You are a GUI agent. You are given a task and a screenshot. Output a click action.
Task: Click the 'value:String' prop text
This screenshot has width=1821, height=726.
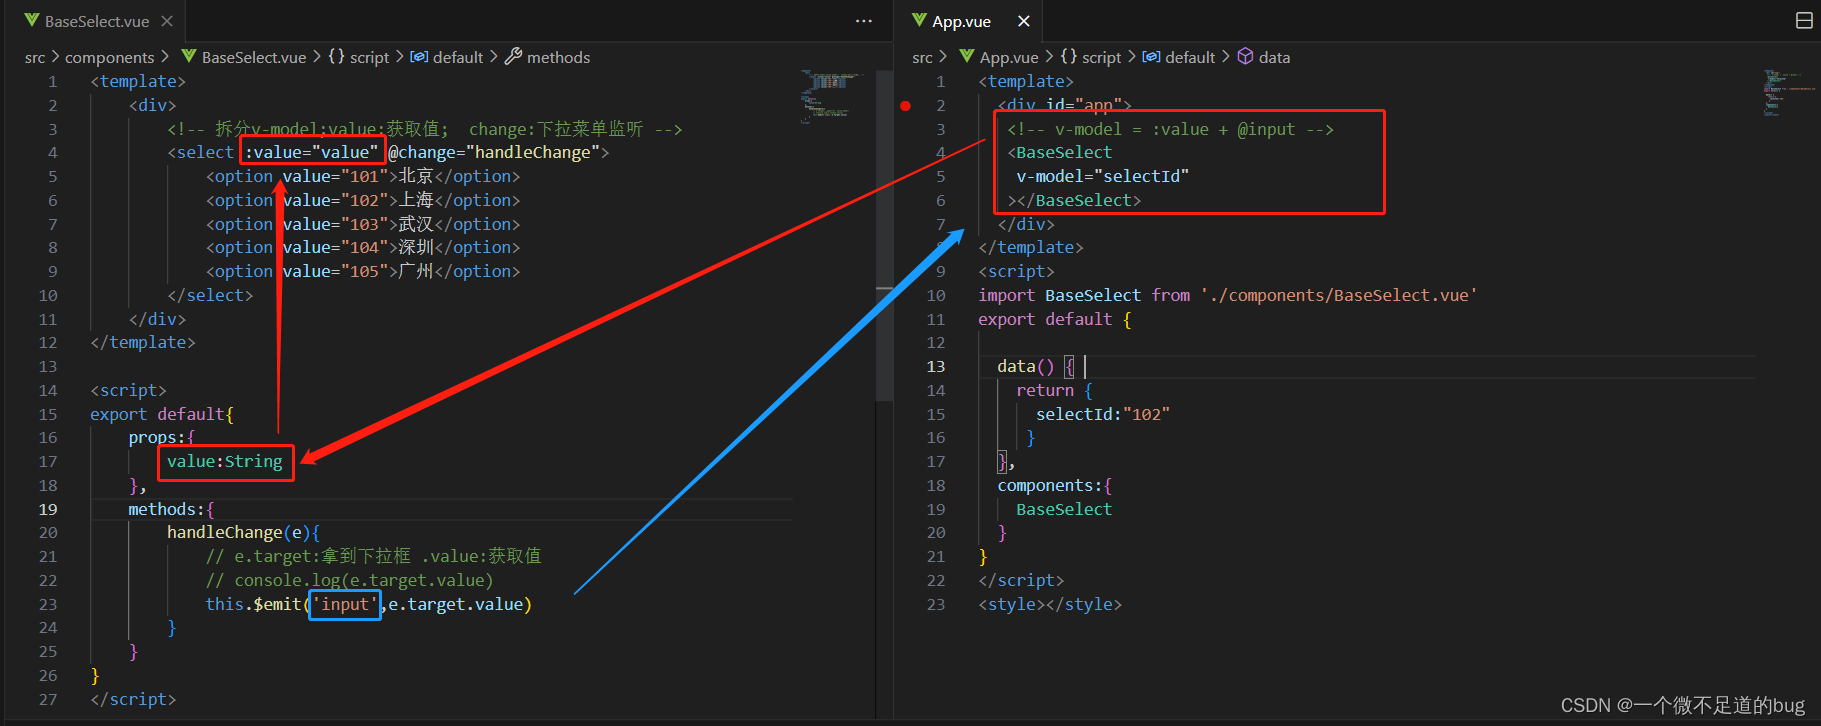225,461
